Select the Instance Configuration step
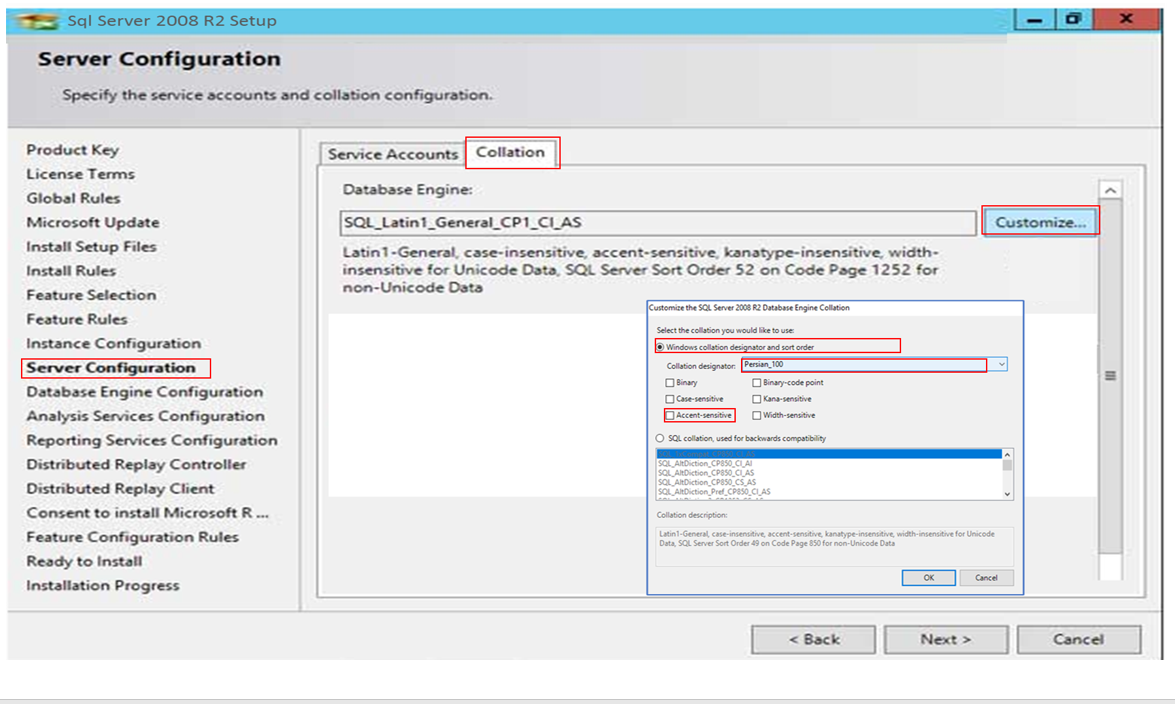 pos(113,343)
